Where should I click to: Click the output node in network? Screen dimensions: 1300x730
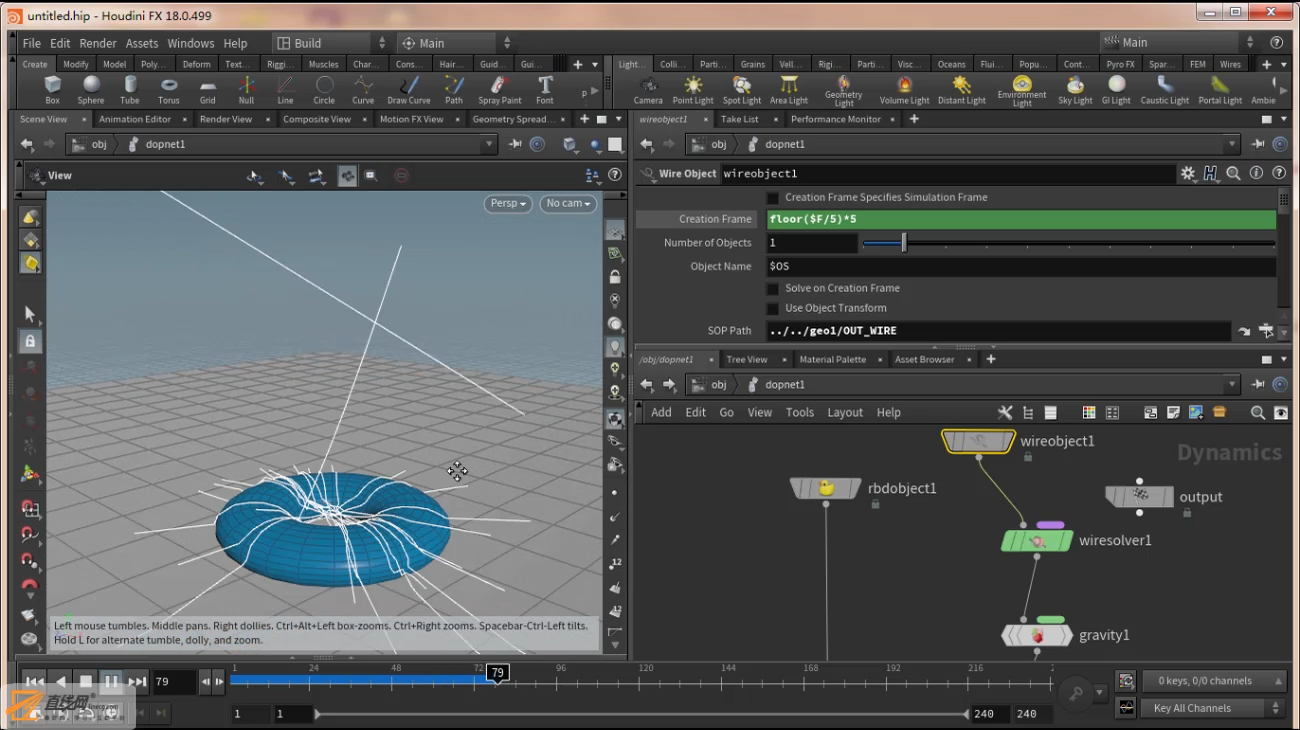1139,496
